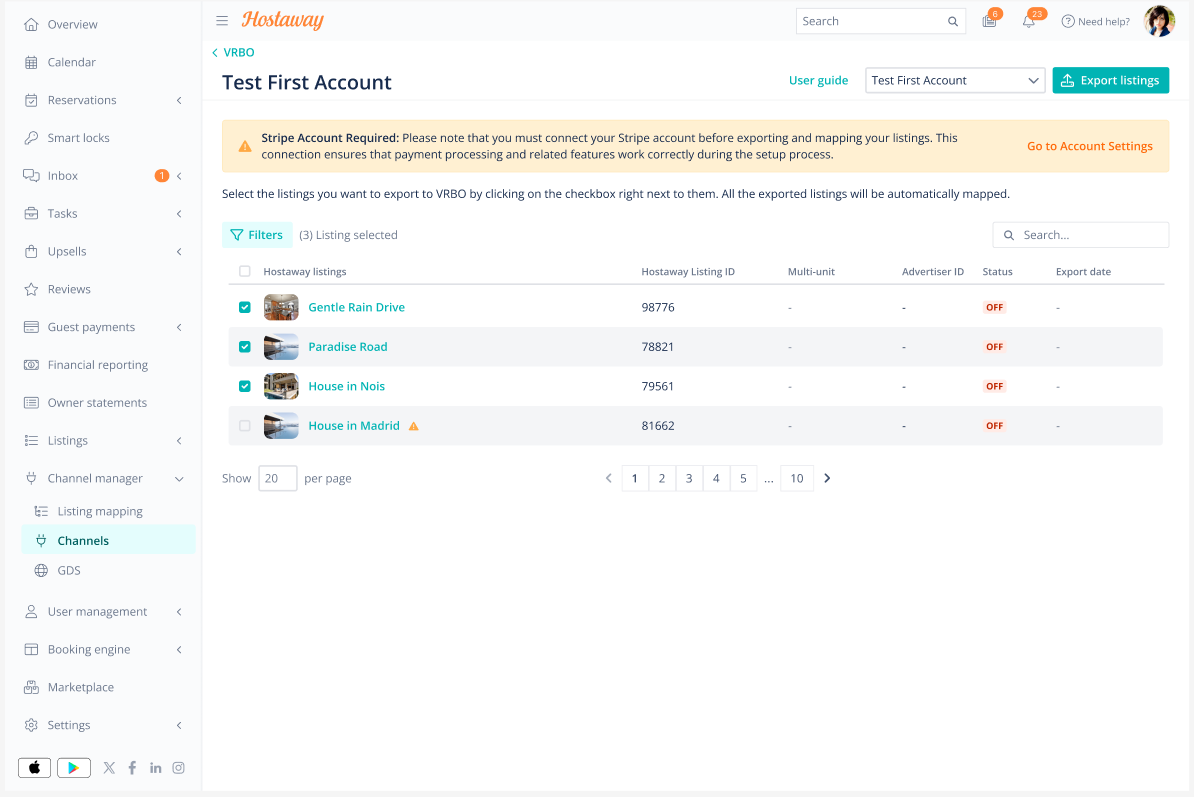Click the GDS globe icon
Image resolution: width=1194 pixels, height=797 pixels.
pos(41,570)
